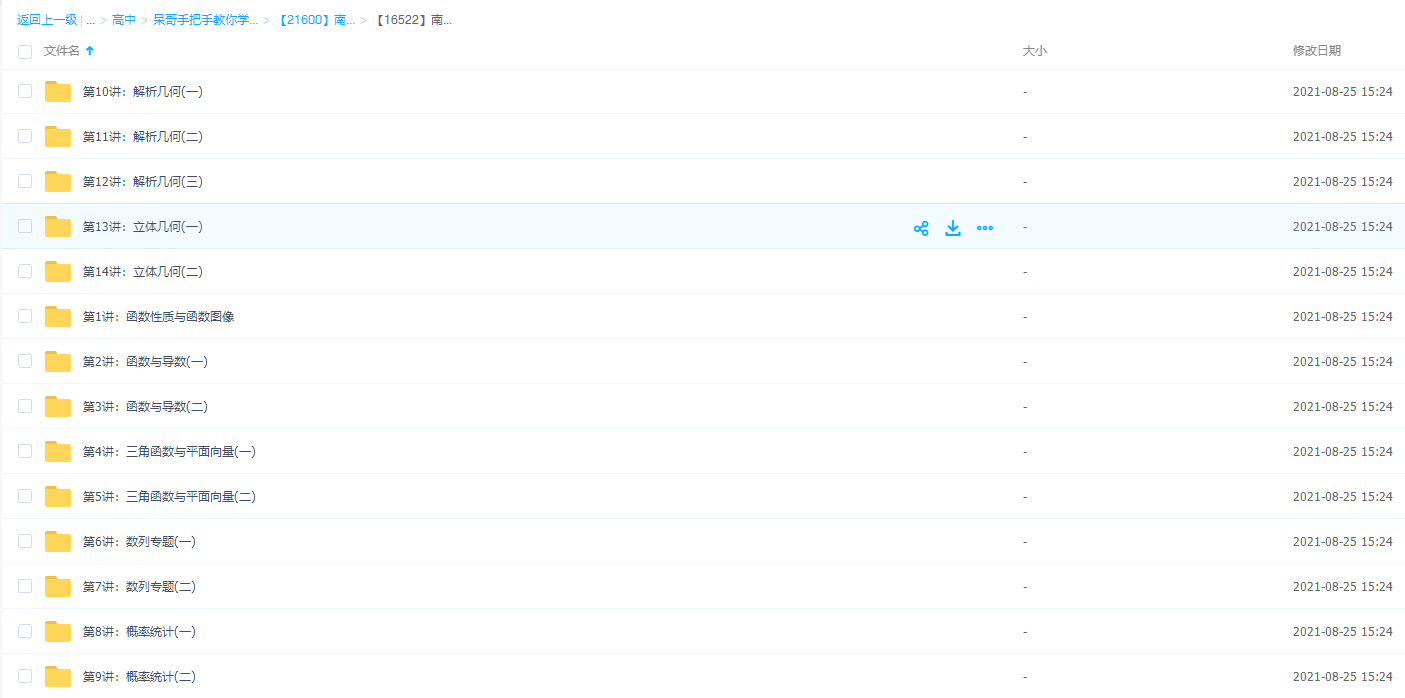Click the share icon for 第13讲 folder
The width and height of the screenshot is (1405, 698).
coord(921,228)
